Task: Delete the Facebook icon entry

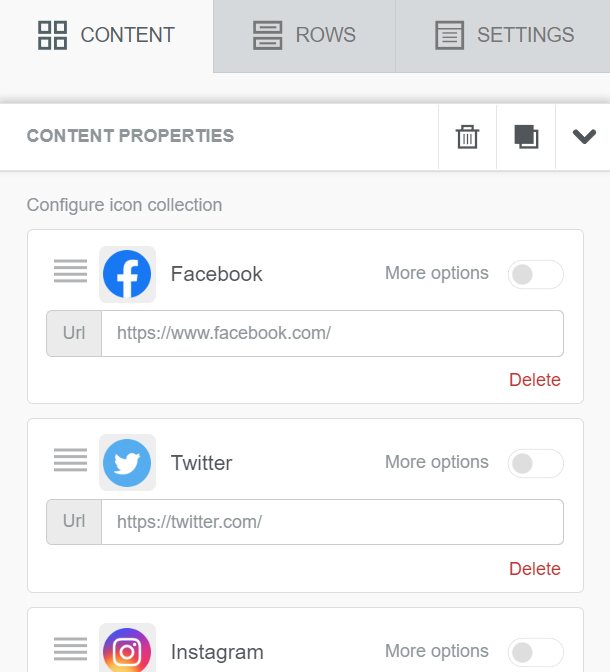Action: coord(535,380)
